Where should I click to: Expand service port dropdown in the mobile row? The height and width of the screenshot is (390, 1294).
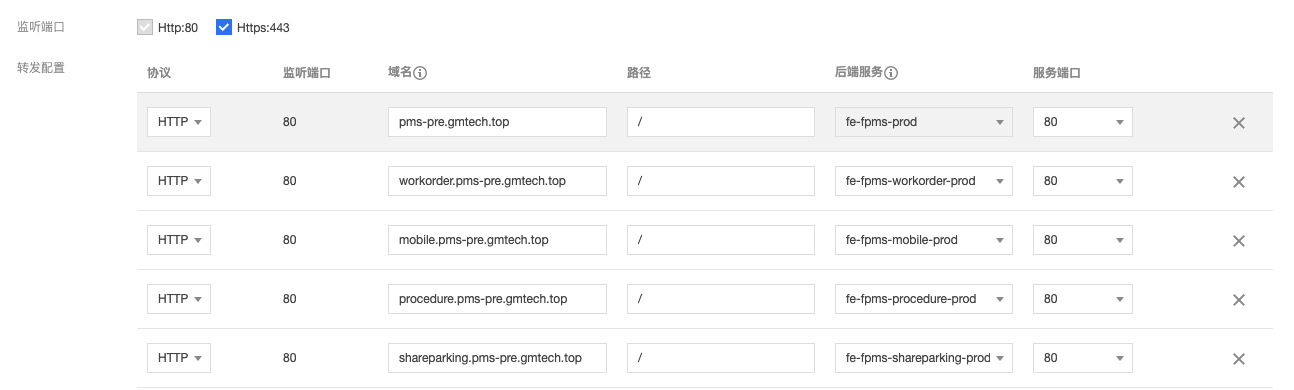pyautogui.click(x=1083, y=240)
